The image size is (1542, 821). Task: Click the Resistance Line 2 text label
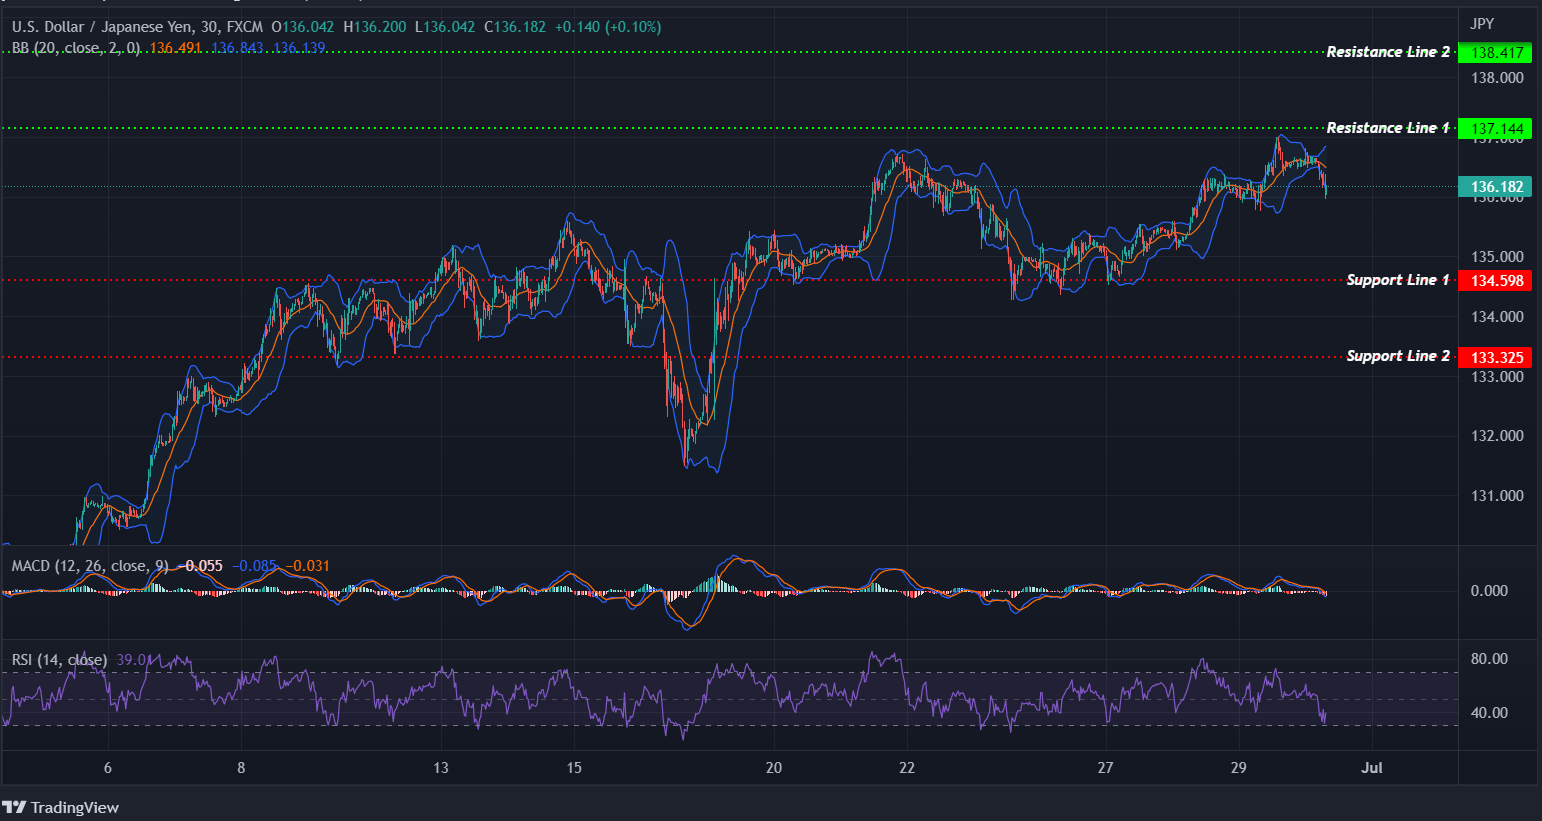(x=1388, y=51)
